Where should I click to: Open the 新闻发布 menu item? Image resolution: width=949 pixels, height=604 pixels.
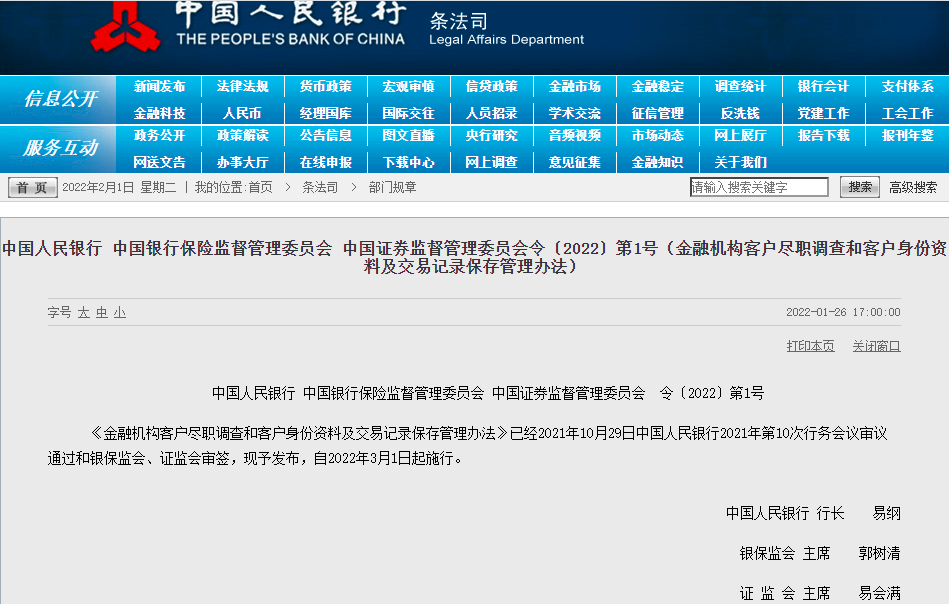point(159,87)
